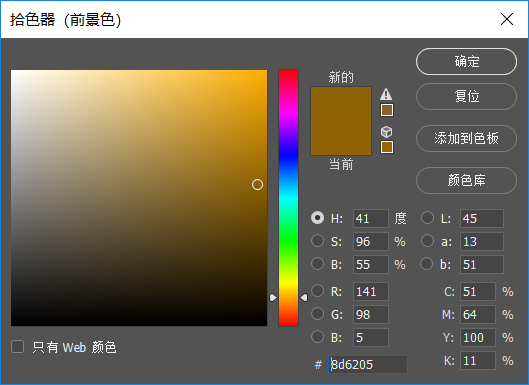Screen dimensions: 529x385
Task: Click the L field showing 45
Action: (x=482, y=218)
